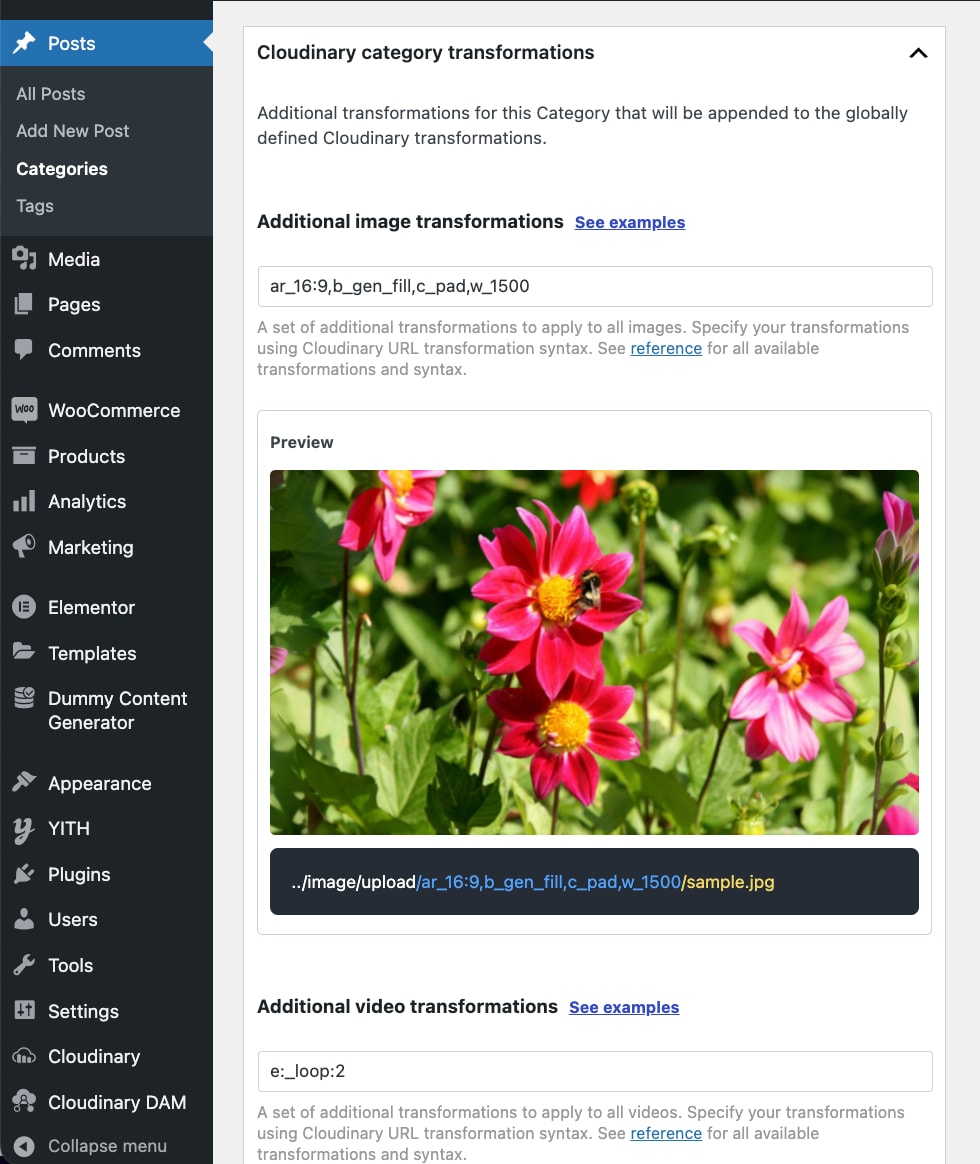Open the Elementor menu label

coord(91,607)
